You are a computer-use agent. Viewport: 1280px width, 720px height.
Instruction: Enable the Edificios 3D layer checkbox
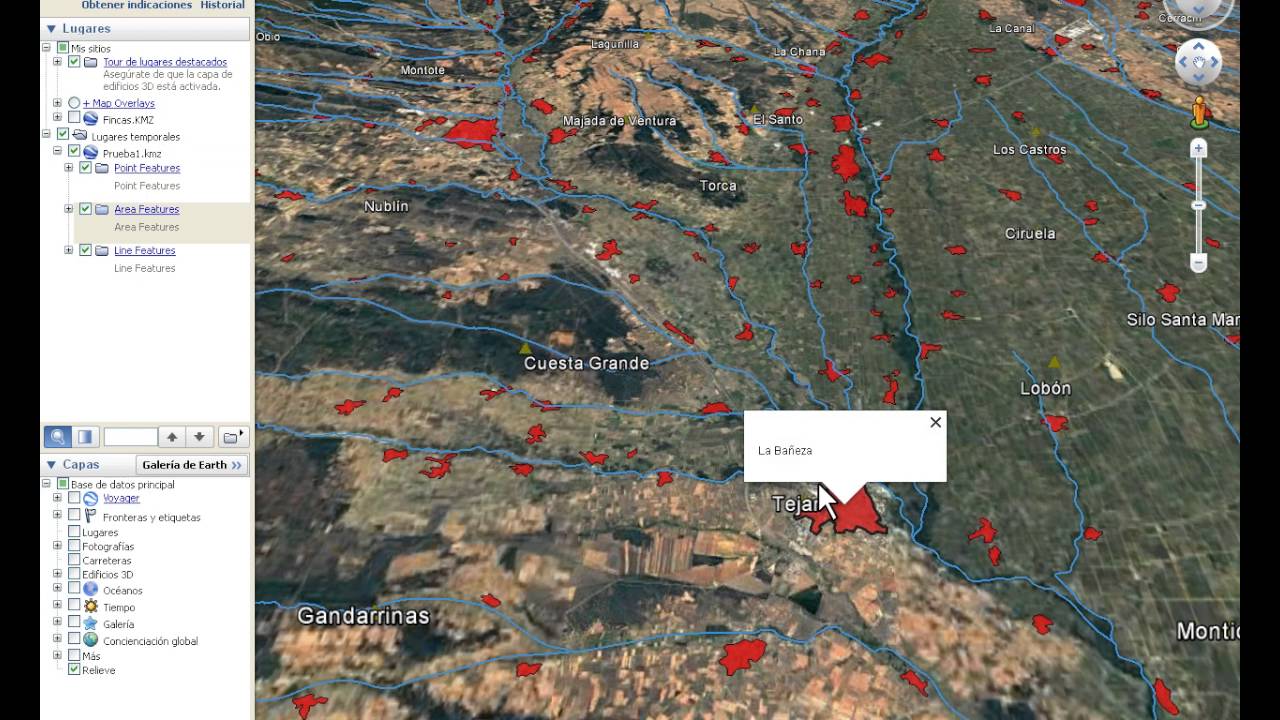coord(75,574)
